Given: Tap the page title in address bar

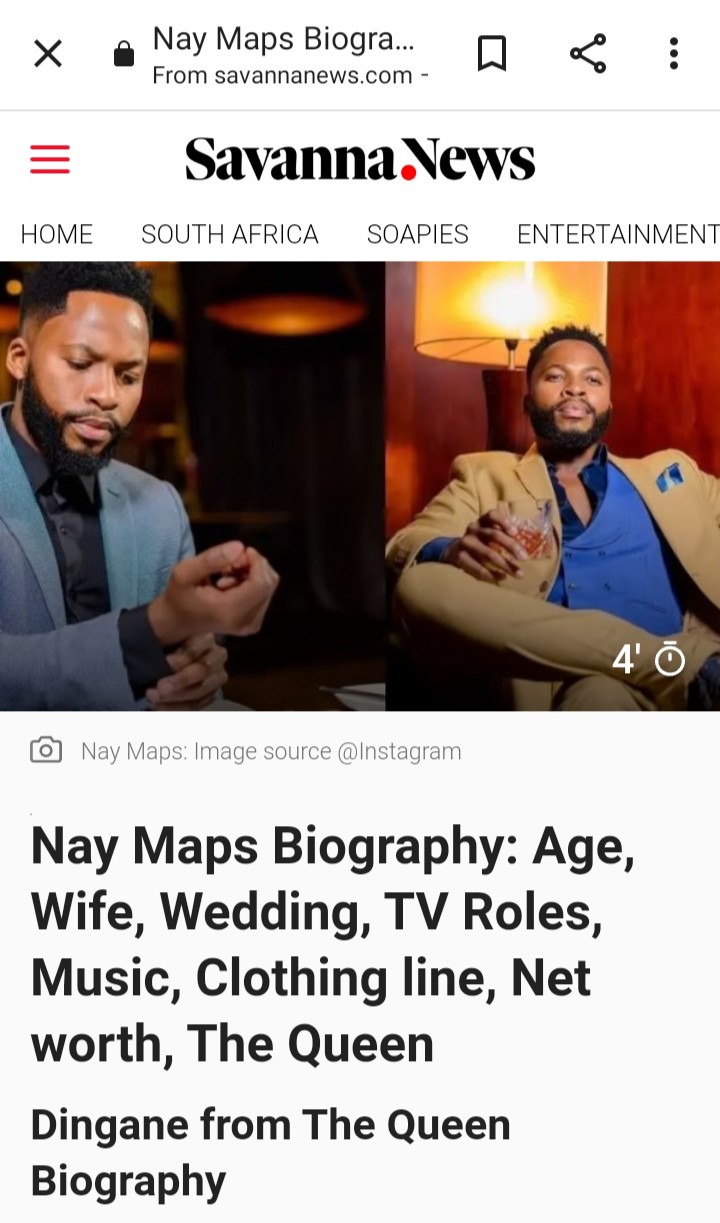Looking at the screenshot, I should [x=283, y=40].
